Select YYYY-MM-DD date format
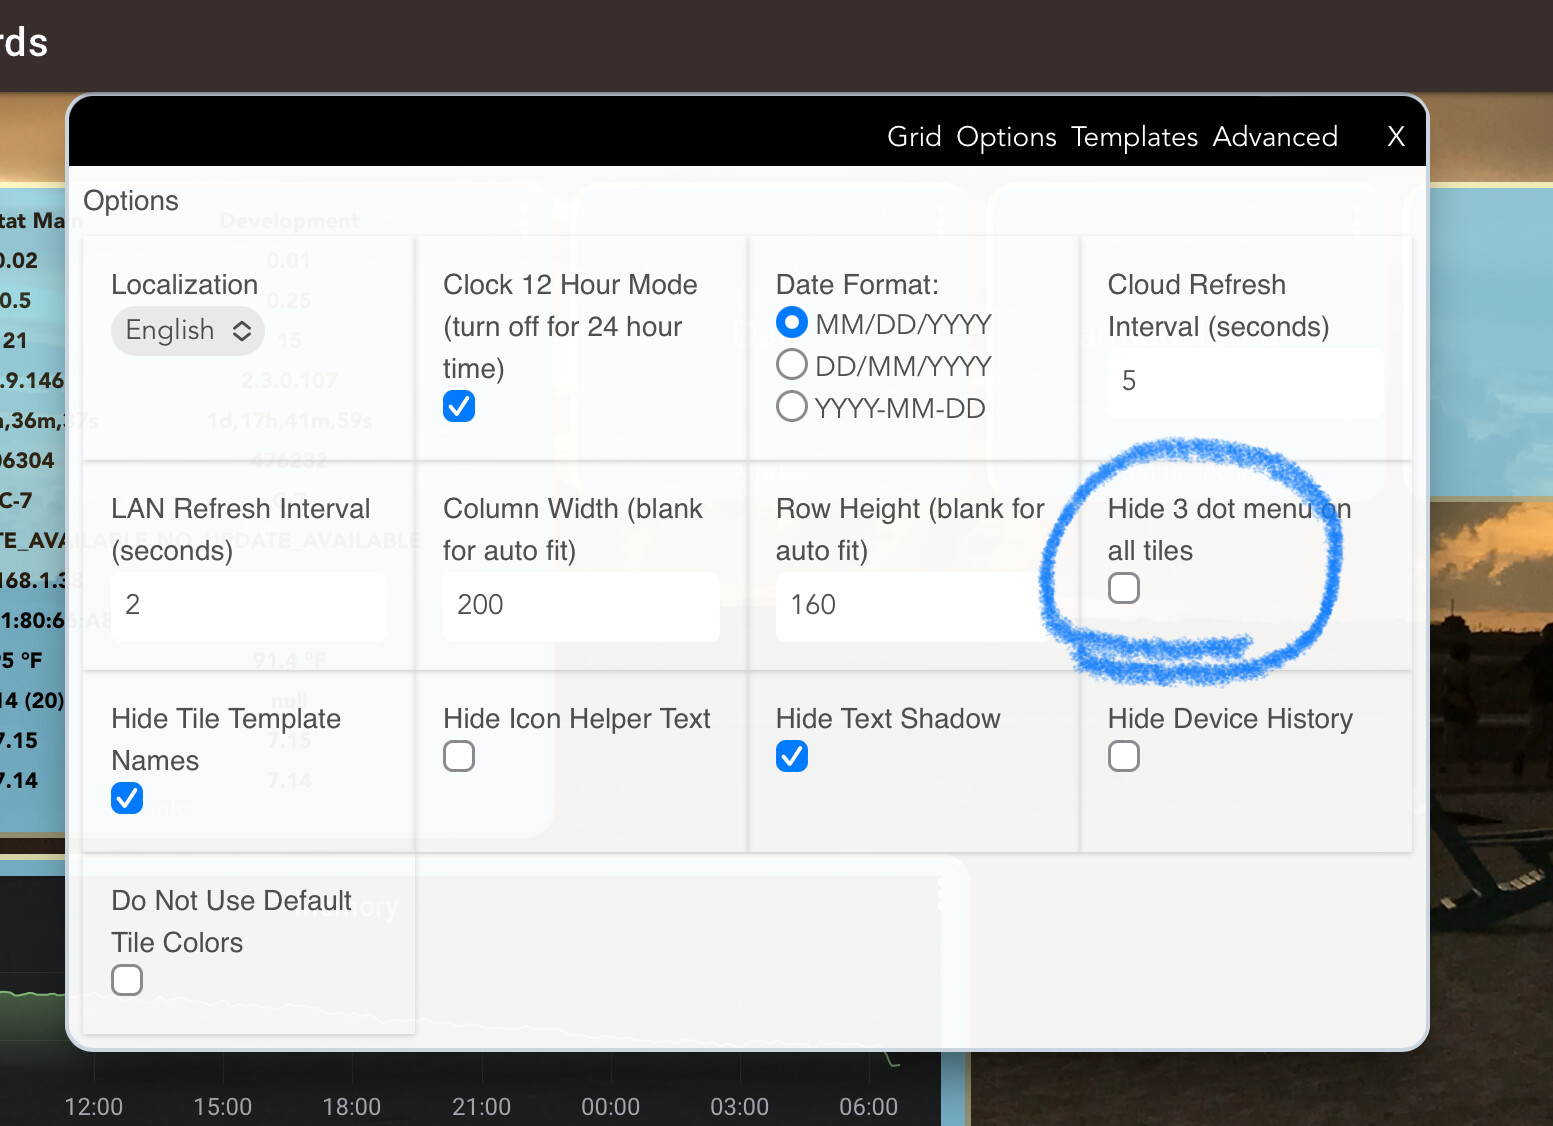 point(792,407)
